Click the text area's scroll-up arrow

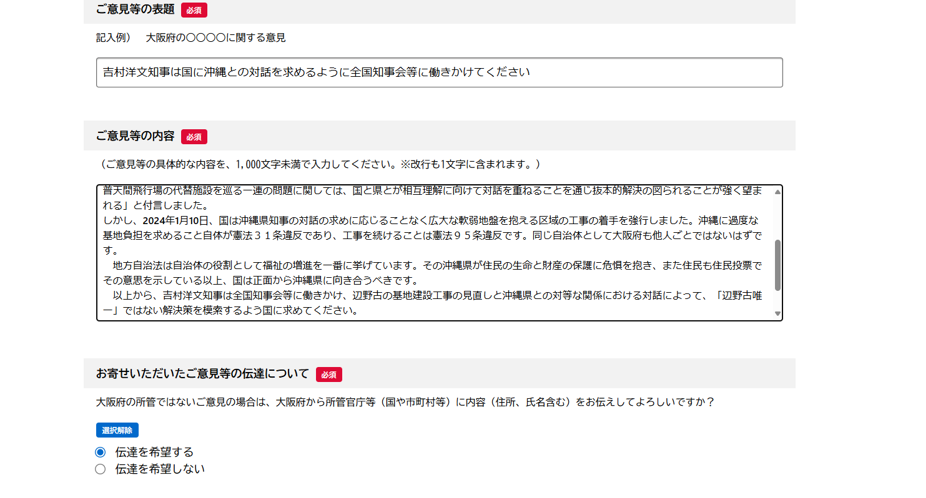coord(777,192)
